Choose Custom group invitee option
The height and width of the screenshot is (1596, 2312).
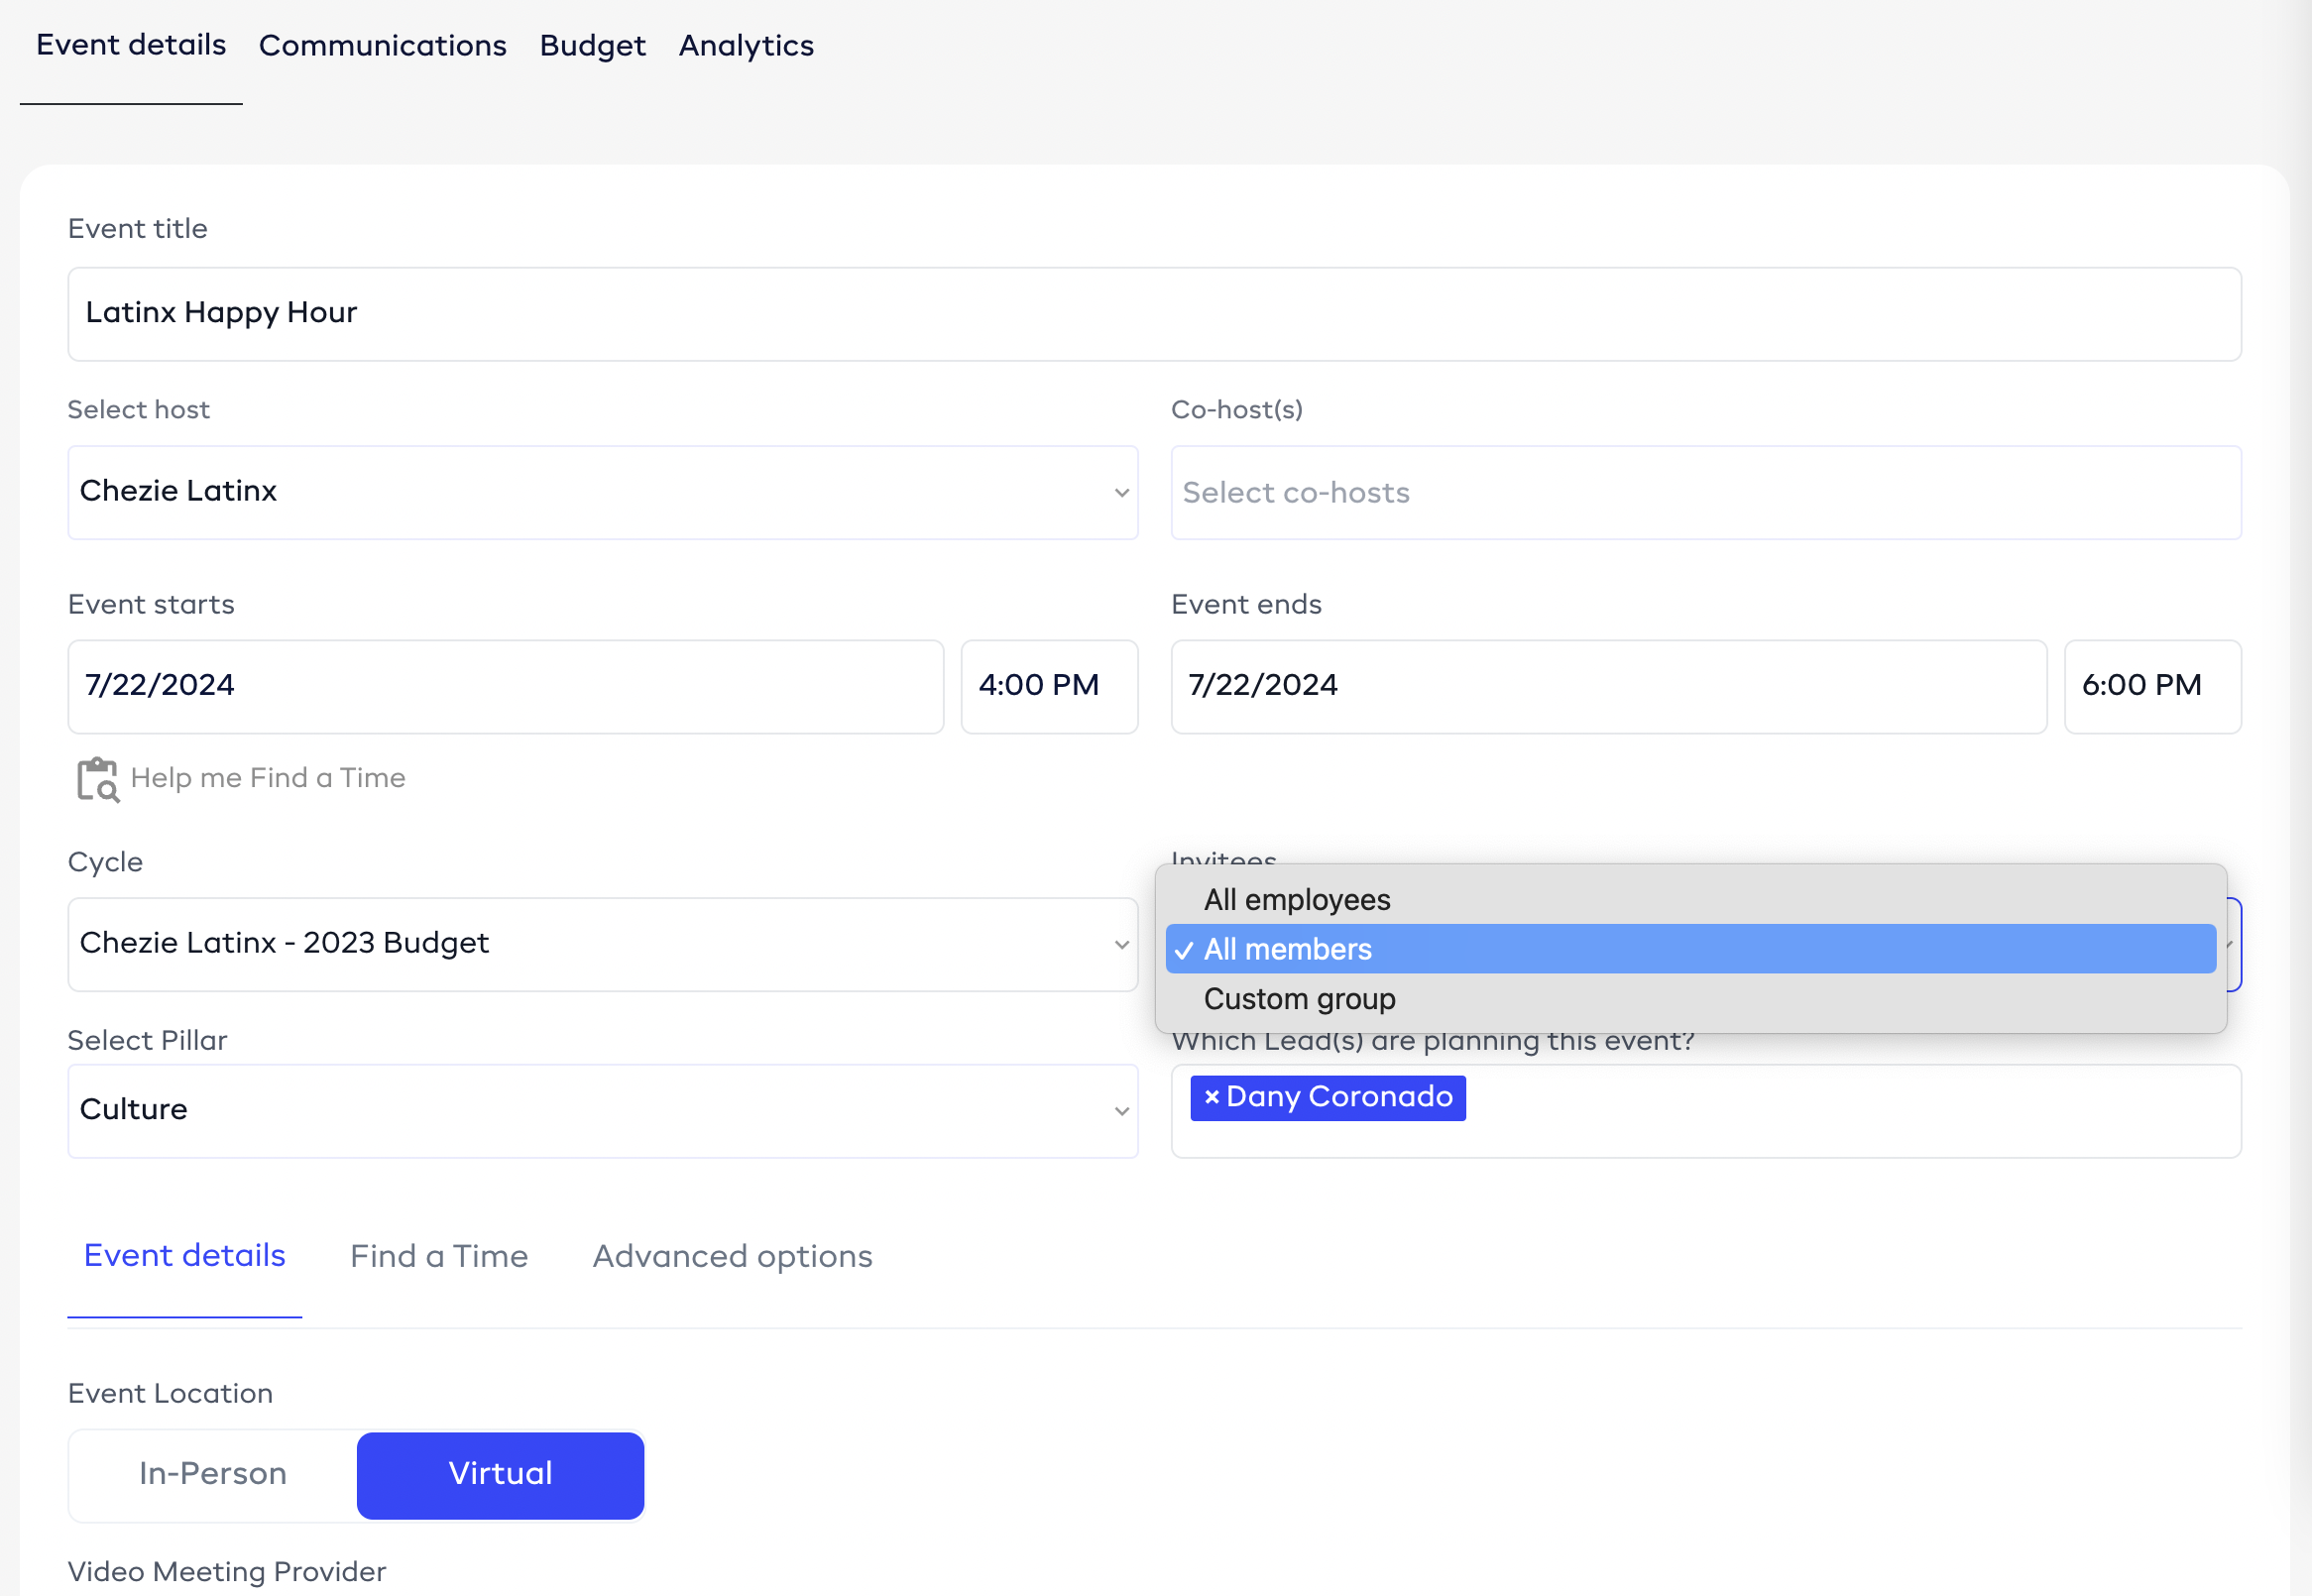pos(1299,999)
